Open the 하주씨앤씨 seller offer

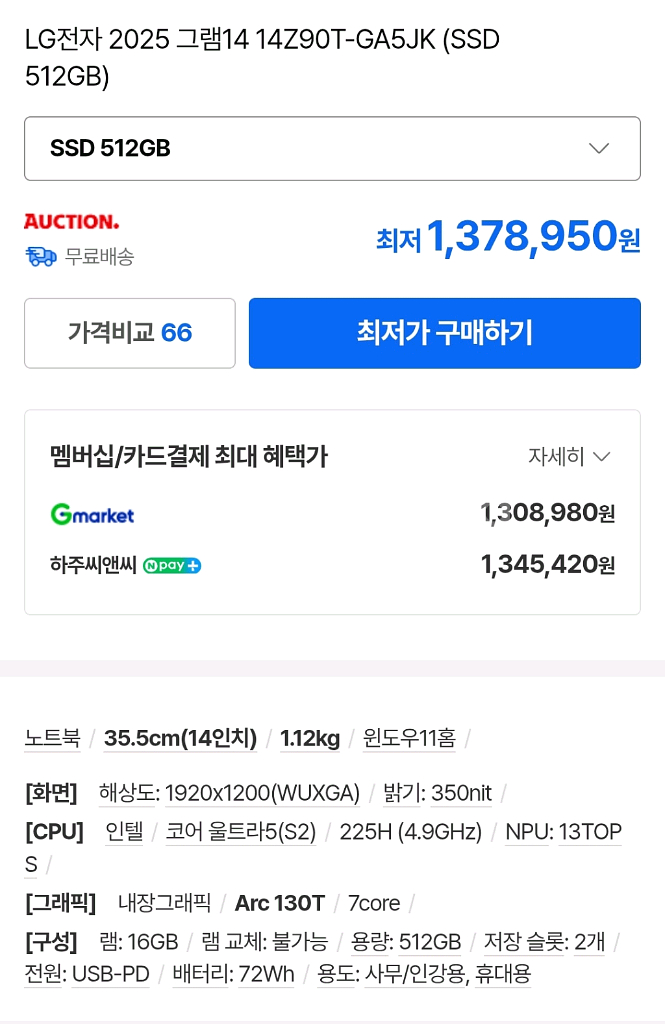(94, 565)
